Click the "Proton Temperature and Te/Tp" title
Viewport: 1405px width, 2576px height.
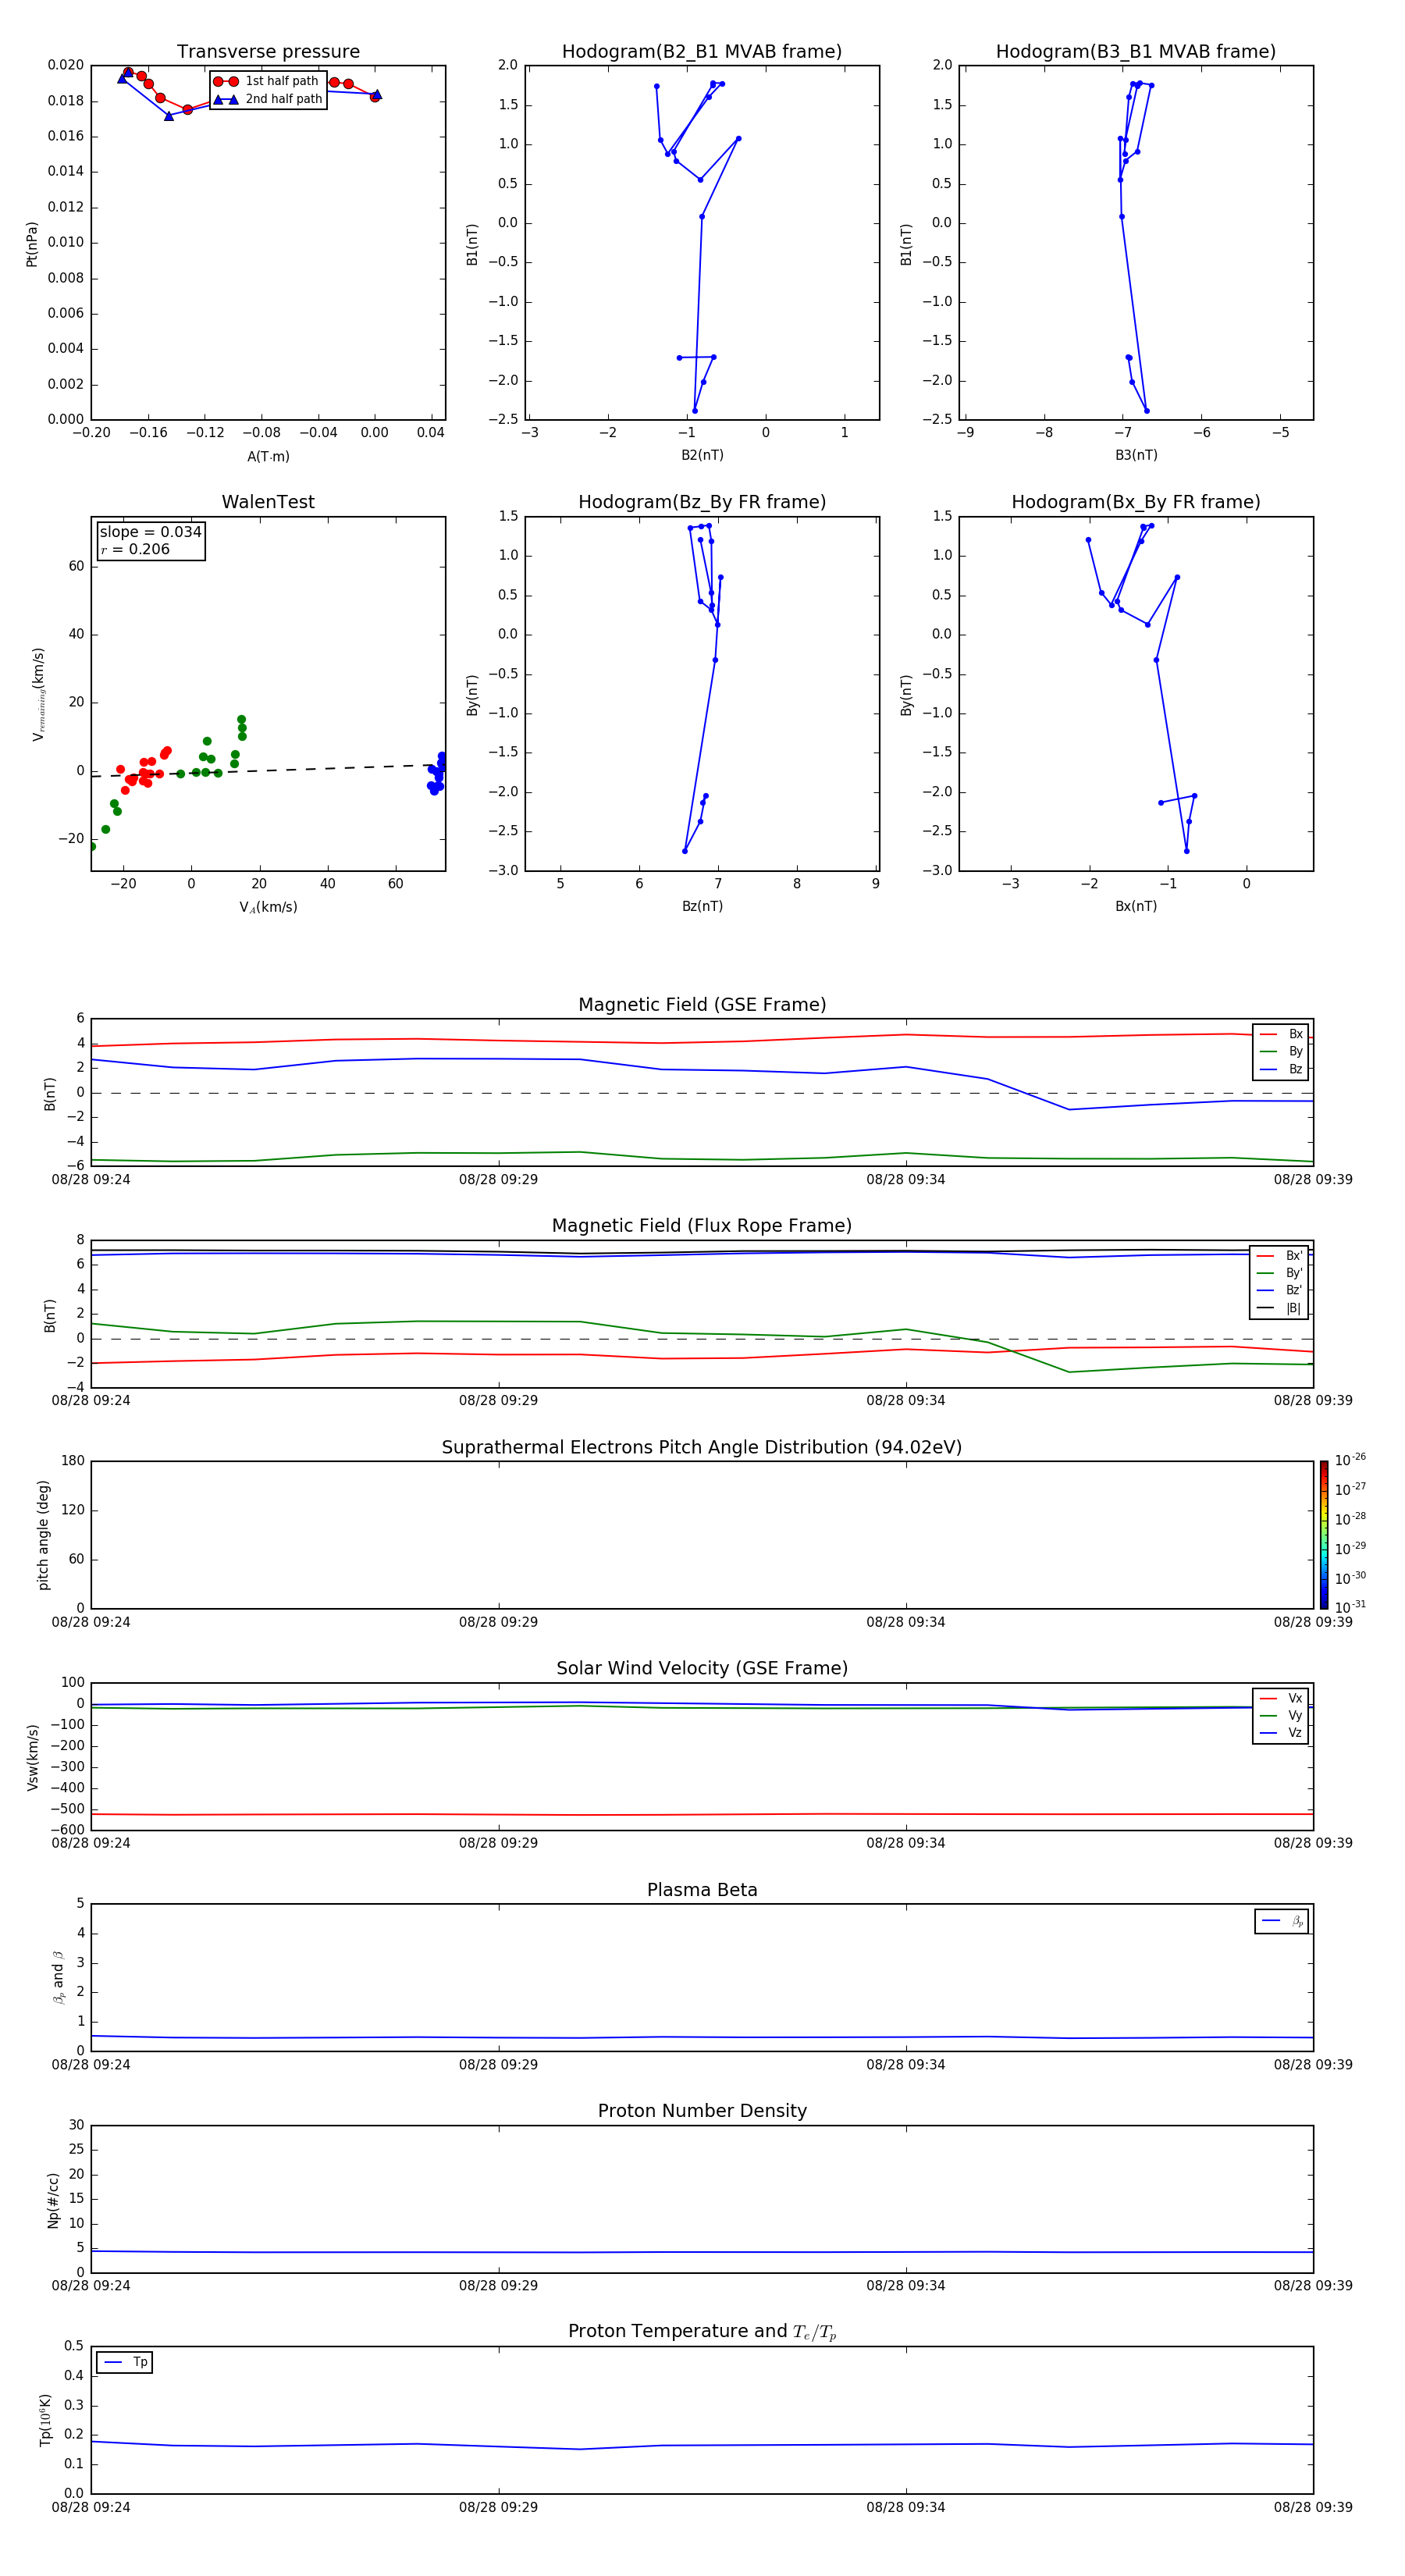[x=702, y=2332]
